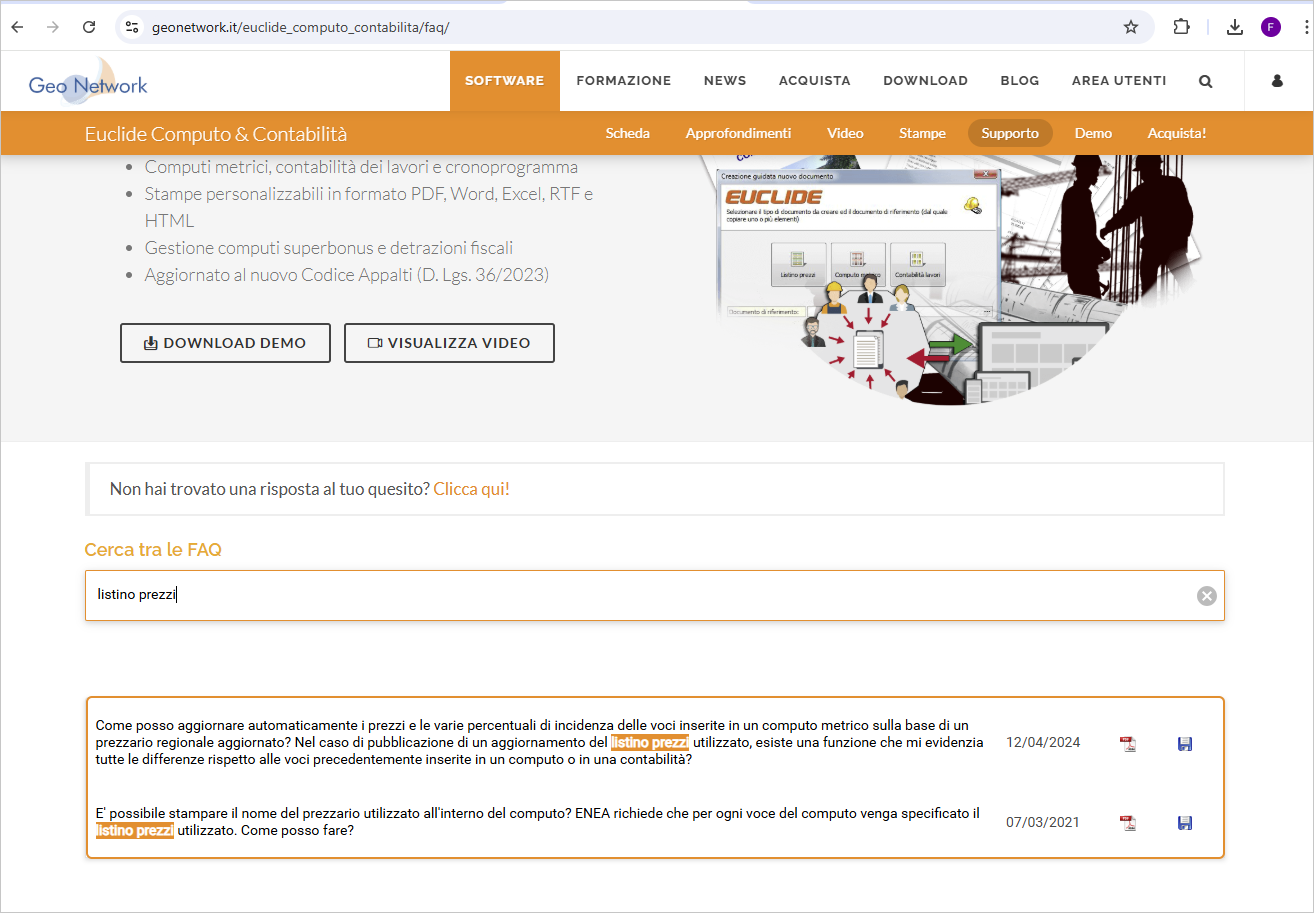1314x913 pixels.
Task: Click the VISUALIZZA VIDEO button
Action: coord(449,343)
